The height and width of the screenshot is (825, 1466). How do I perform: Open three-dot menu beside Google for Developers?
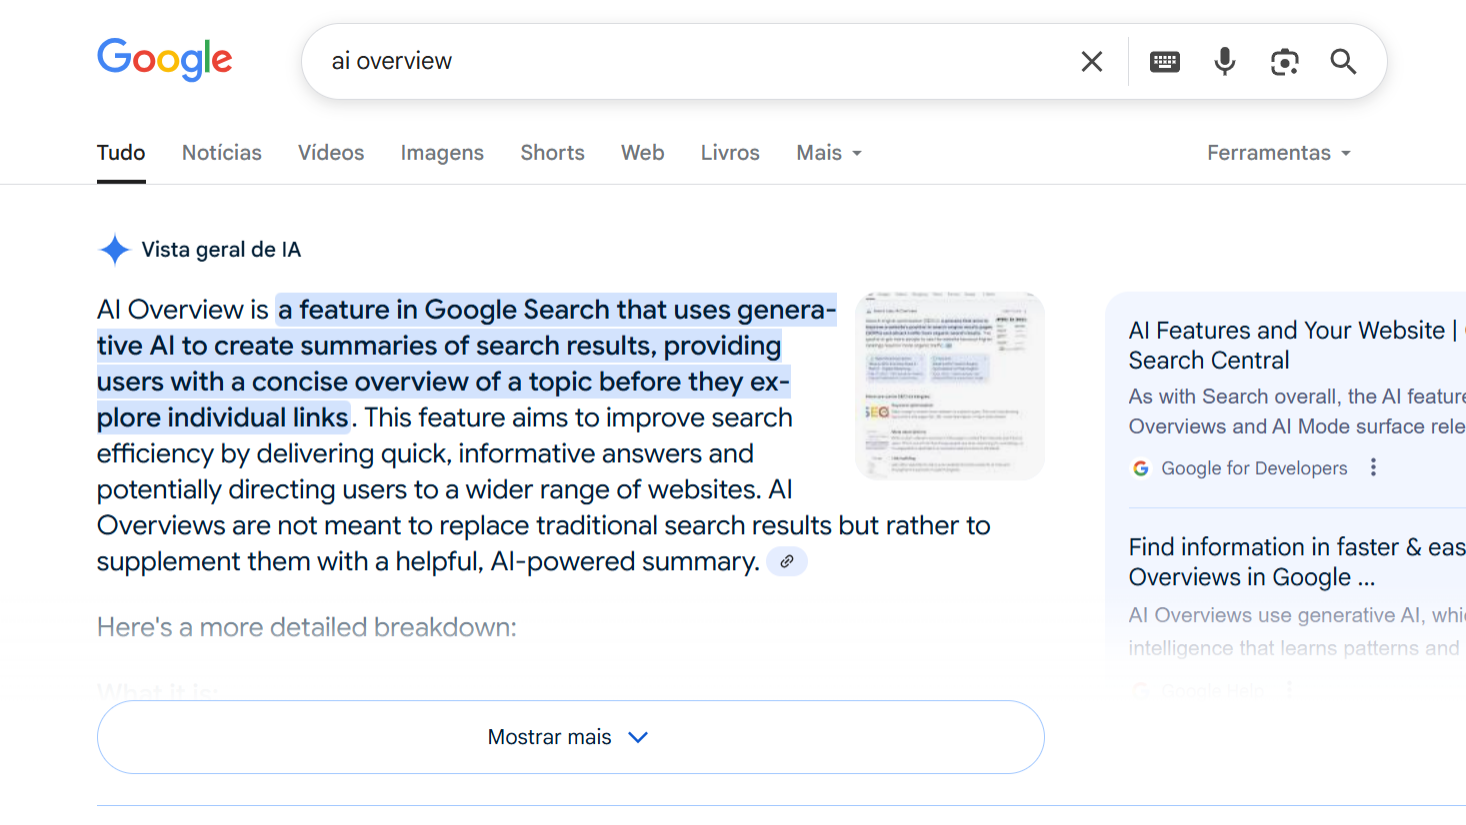pos(1373,467)
